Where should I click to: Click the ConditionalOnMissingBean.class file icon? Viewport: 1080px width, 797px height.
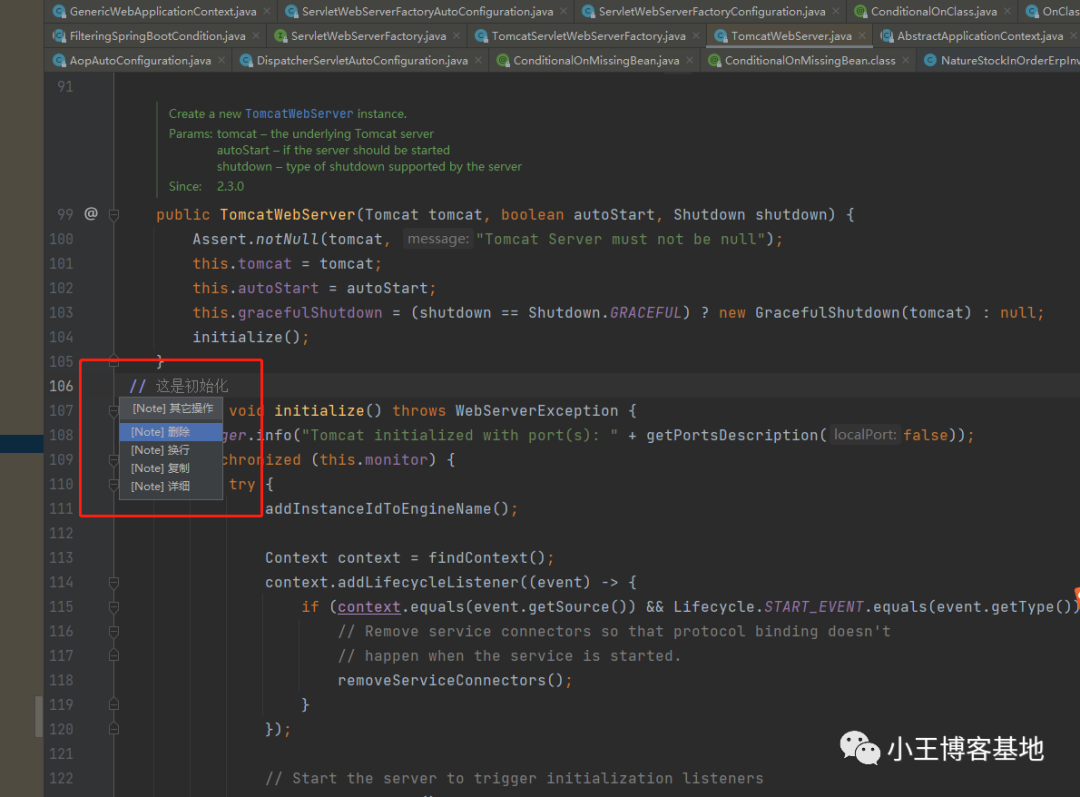(714, 61)
